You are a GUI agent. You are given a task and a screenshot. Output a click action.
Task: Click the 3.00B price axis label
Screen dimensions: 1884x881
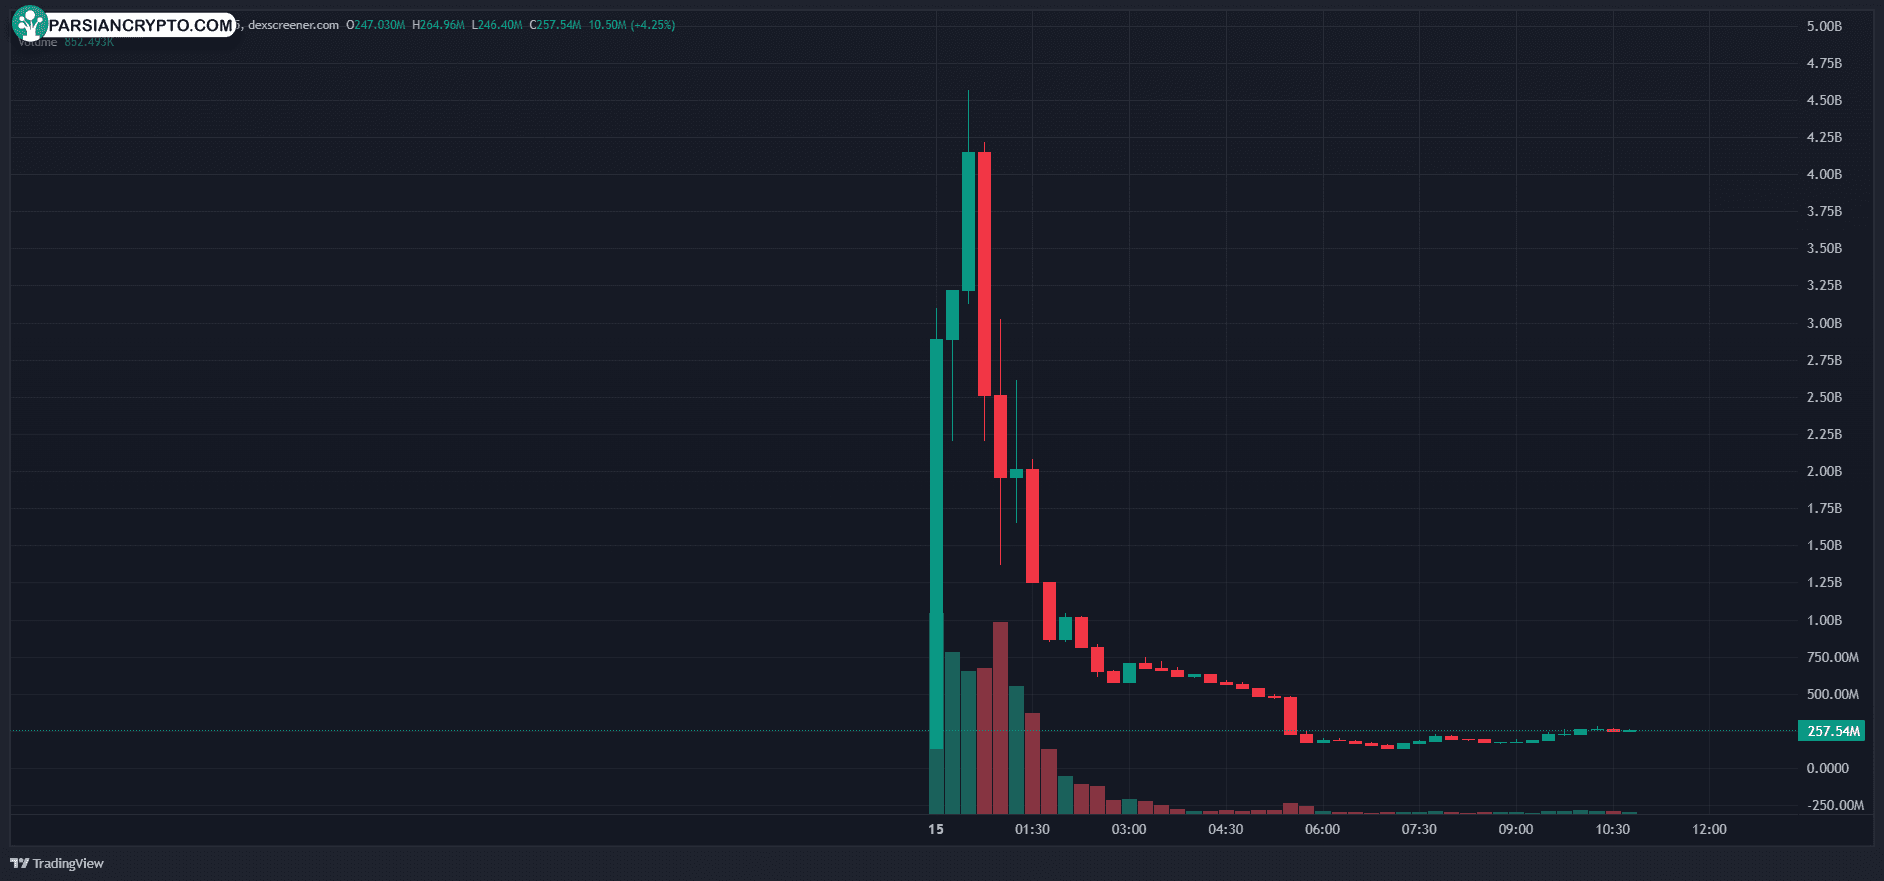click(x=1824, y=323)
